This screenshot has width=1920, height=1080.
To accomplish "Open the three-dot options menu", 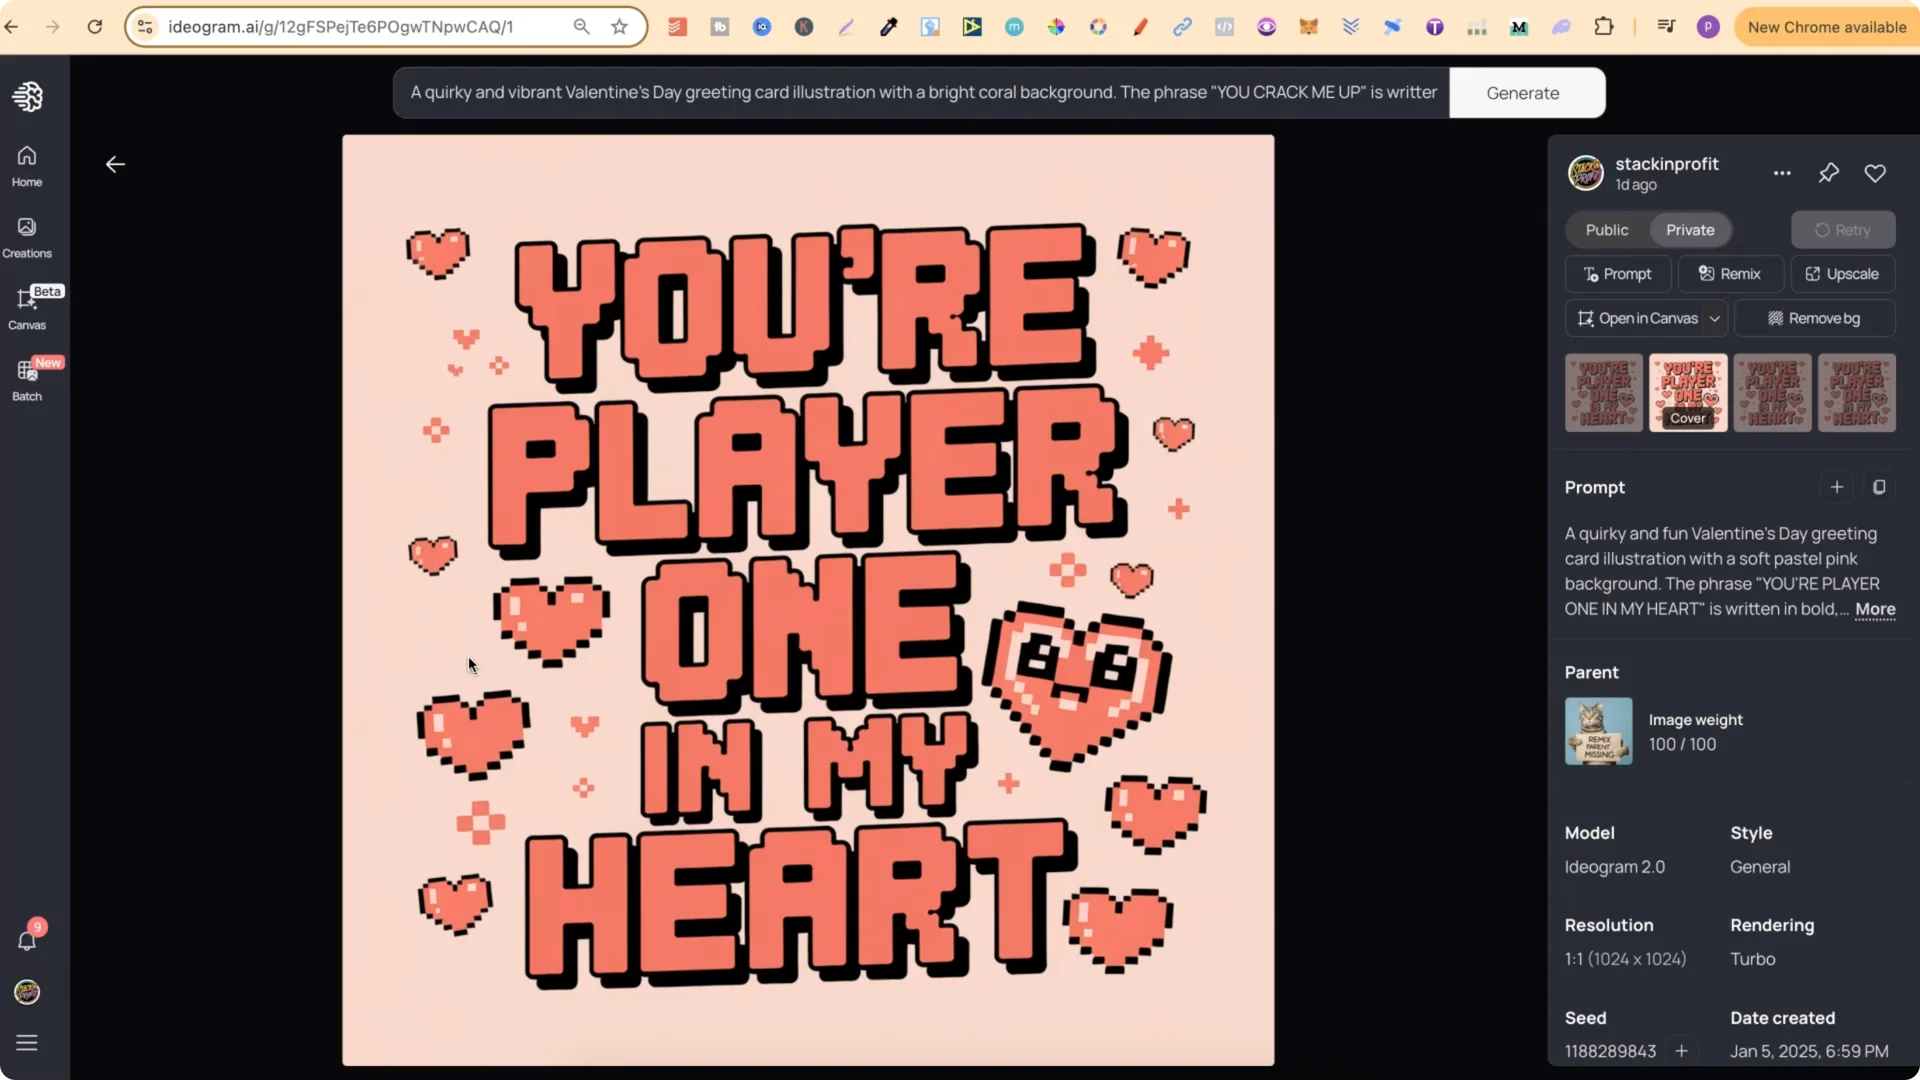I will (x=1783, y=173).
